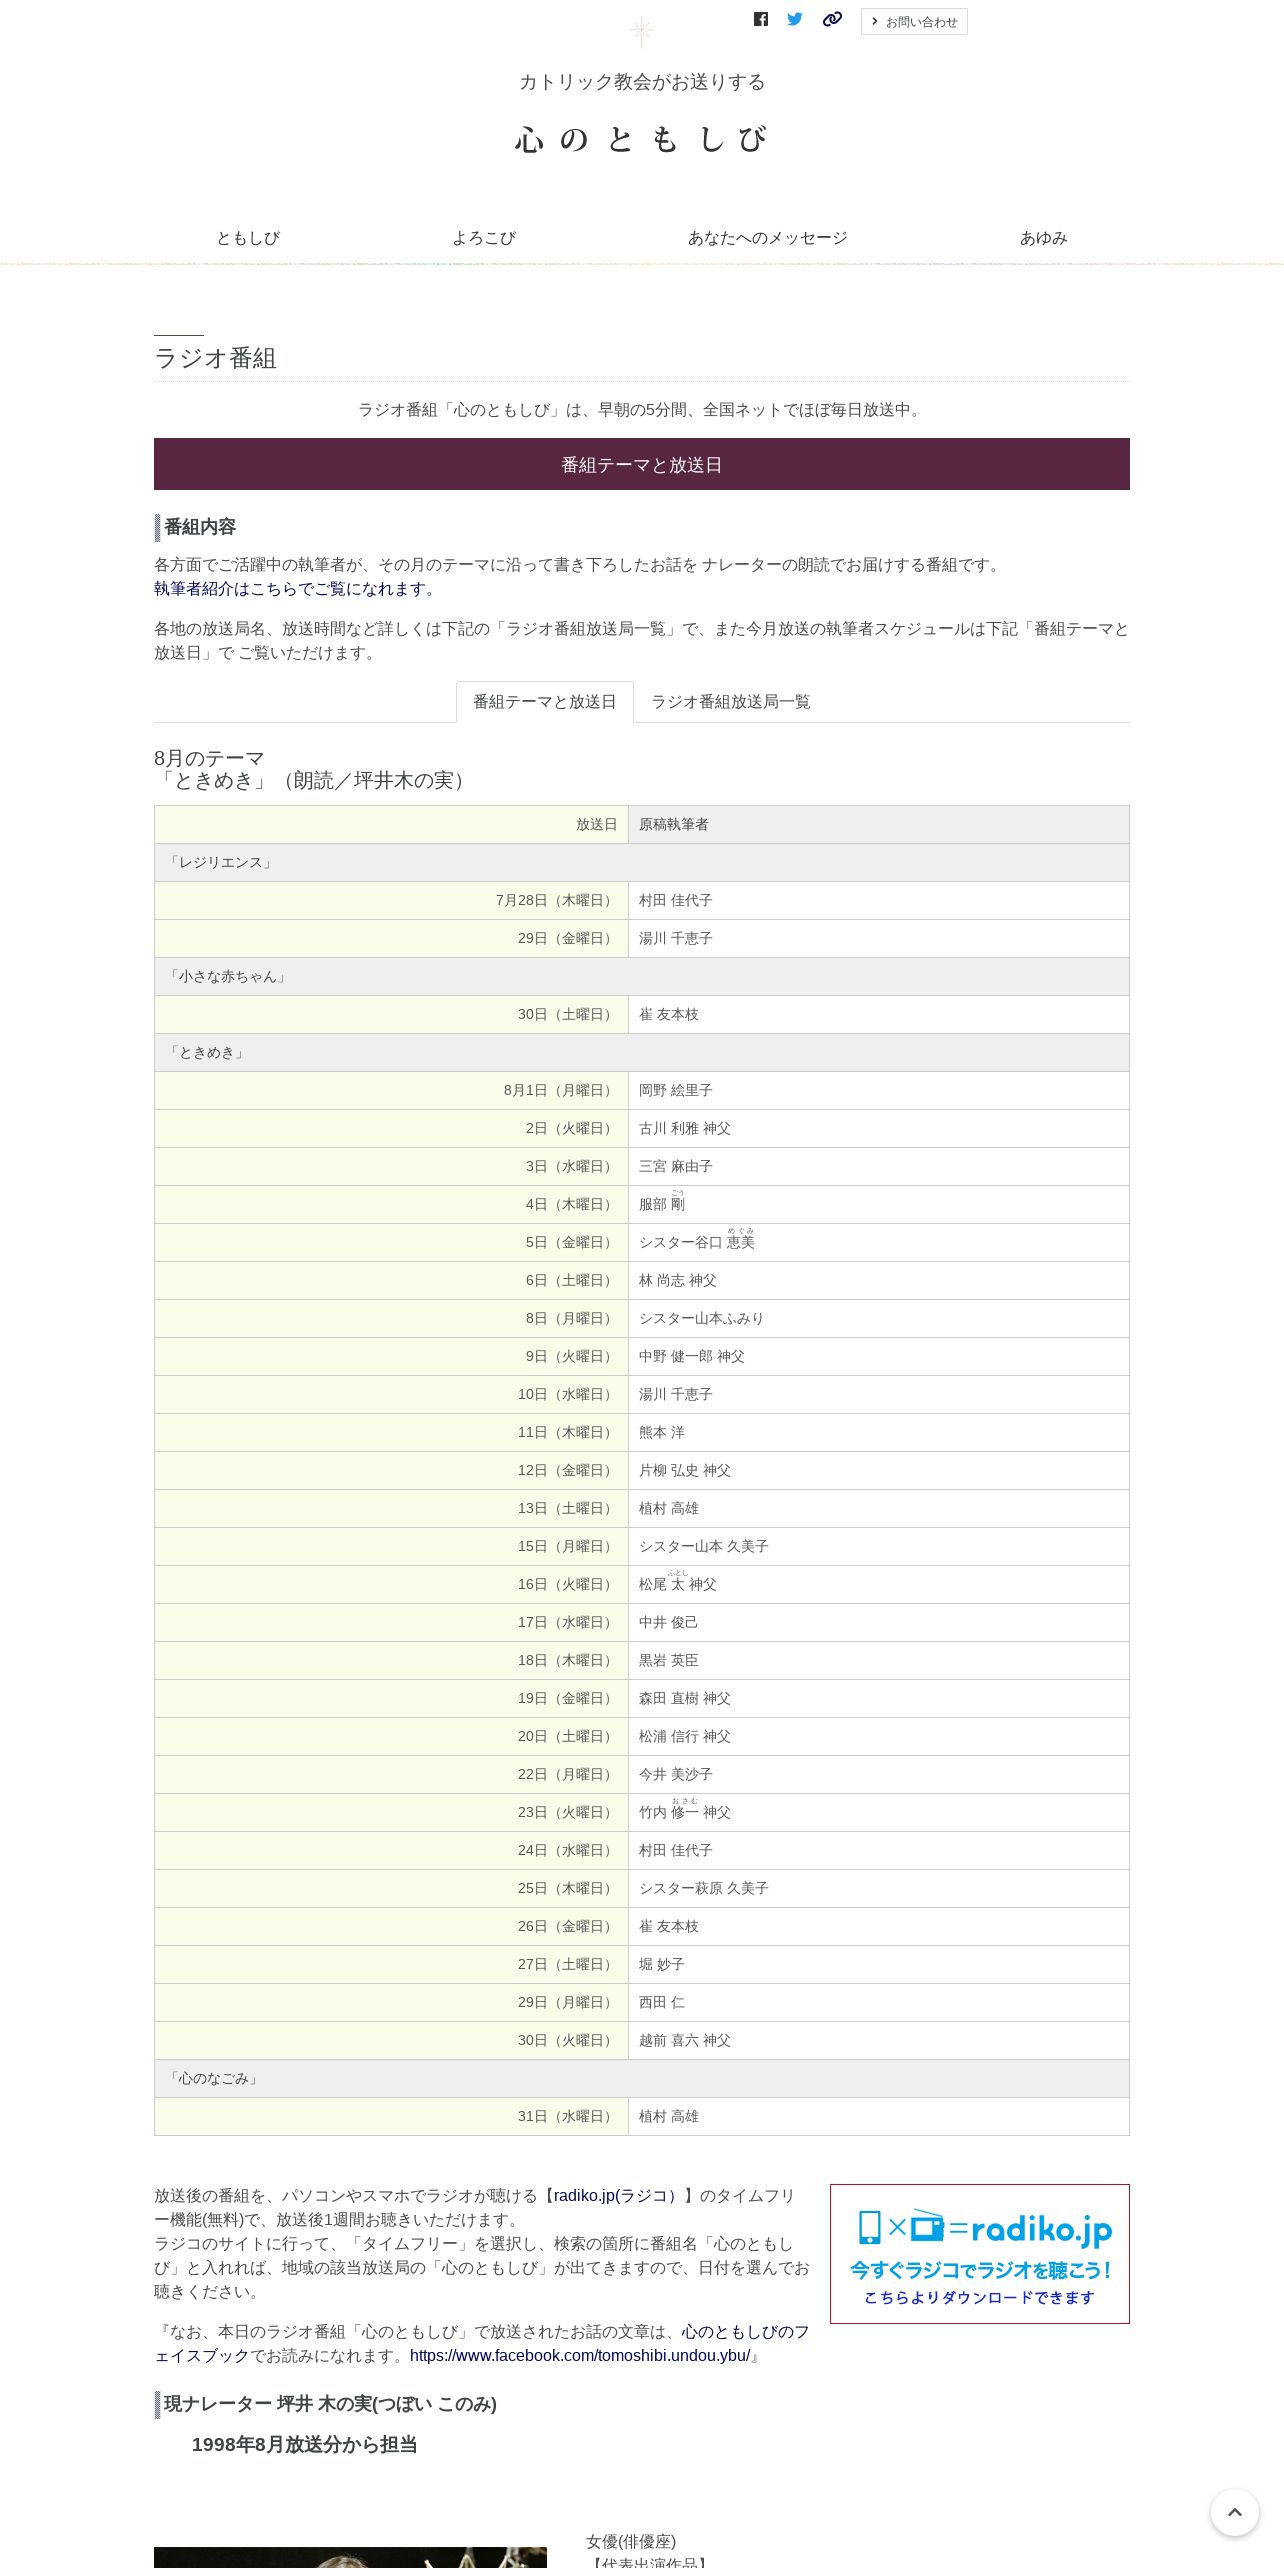1284x2568 pixels.
Task: Select the 「ときめき」 table section row
Action: click(642, 1053)
